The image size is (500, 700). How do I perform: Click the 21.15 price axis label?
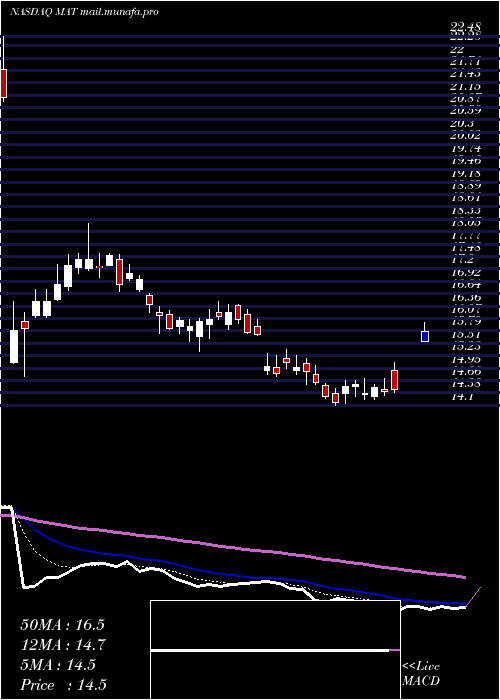click(x=465, y=87)
